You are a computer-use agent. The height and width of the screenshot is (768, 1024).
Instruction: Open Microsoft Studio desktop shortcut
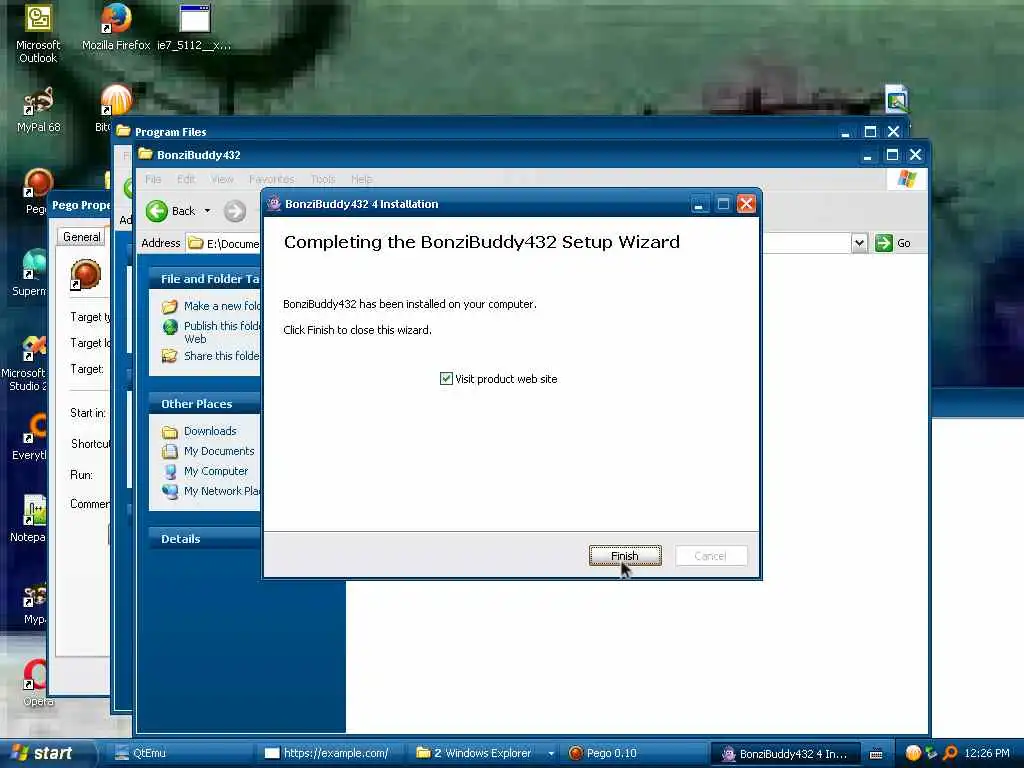[26, 362]
